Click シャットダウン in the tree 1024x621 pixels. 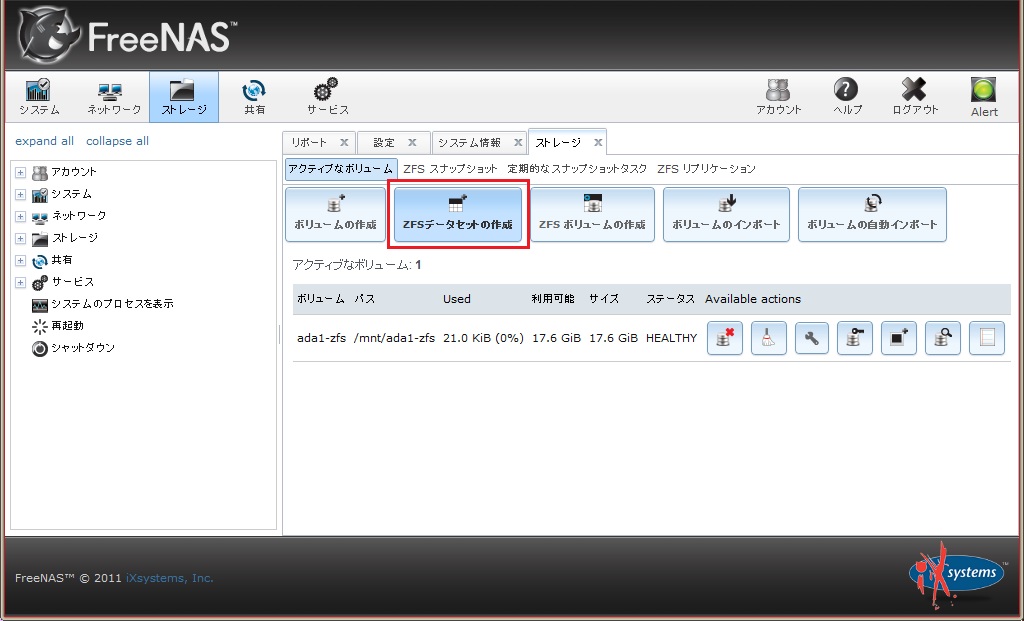click(83, 348)
